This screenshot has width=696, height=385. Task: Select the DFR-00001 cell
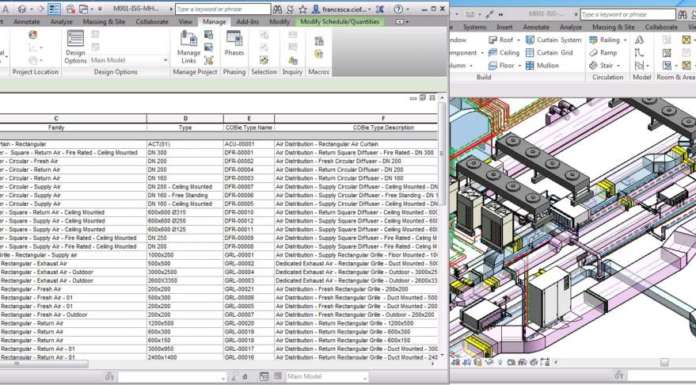pyautogui.click(x=249, y=153)
